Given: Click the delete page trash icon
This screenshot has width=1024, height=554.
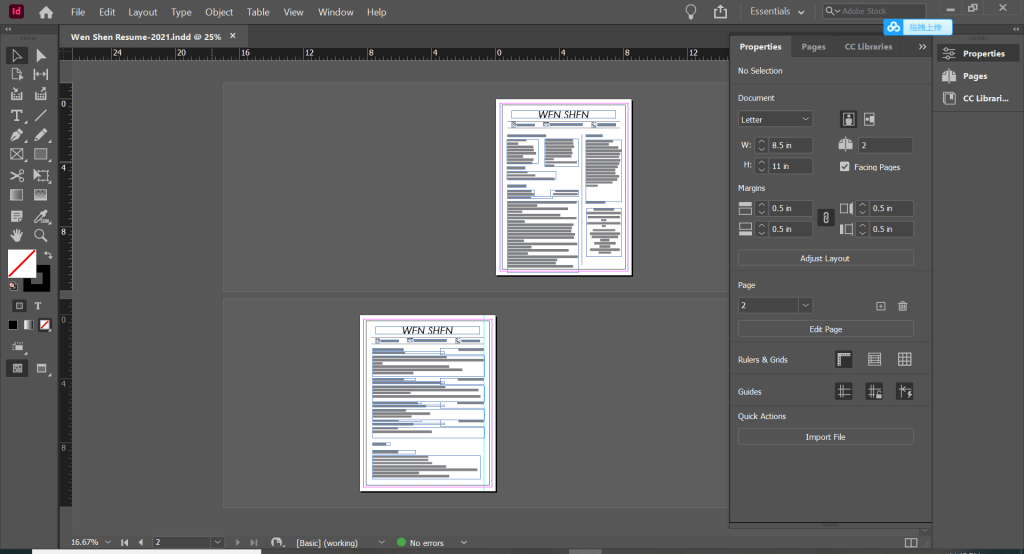Looking at the screenshot, I should pos(902,306).
